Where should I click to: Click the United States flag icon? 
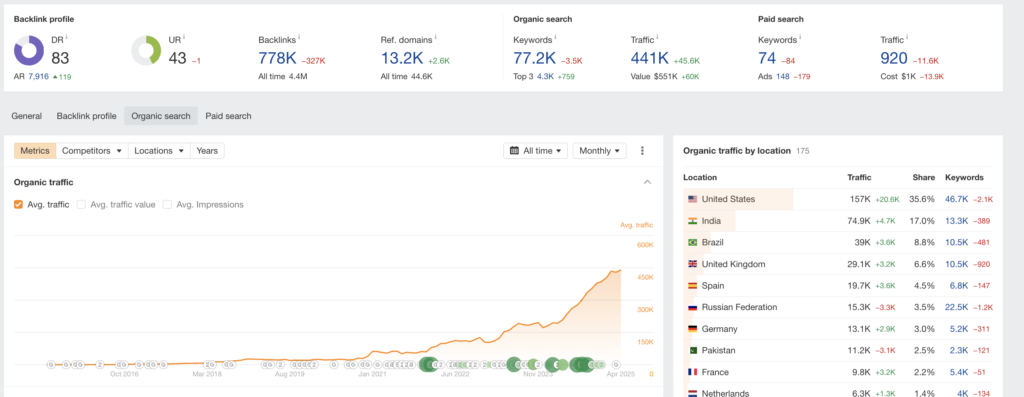point(692,199)
